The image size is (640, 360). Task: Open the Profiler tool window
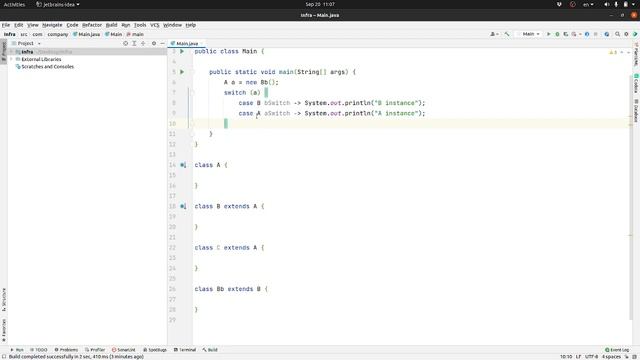[x=95, y=350]
